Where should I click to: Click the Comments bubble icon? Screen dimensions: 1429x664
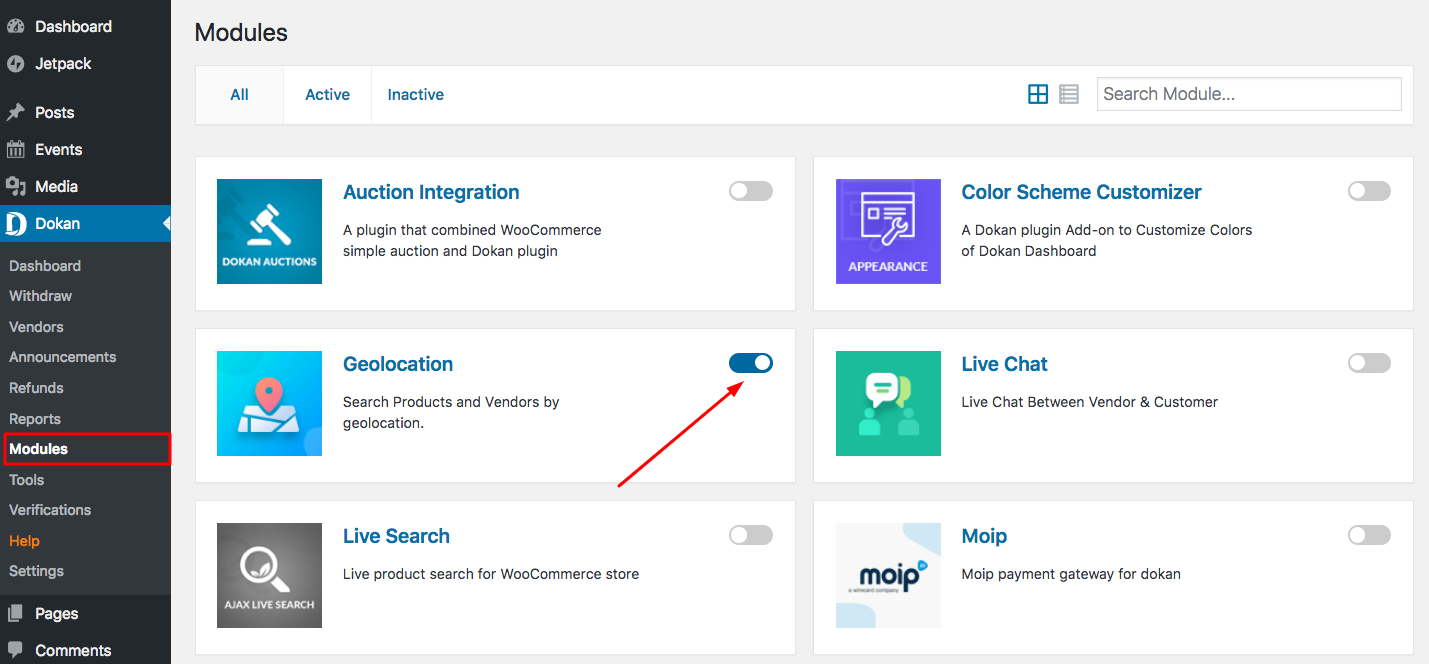[15, 651]
